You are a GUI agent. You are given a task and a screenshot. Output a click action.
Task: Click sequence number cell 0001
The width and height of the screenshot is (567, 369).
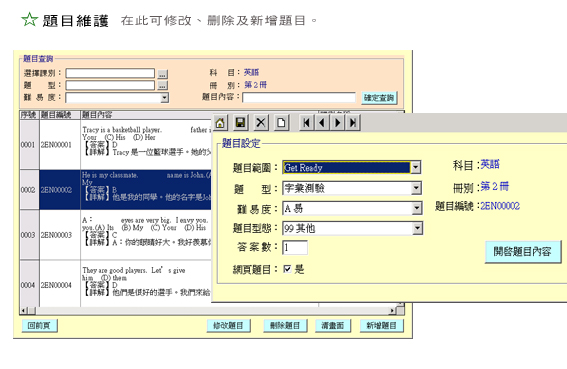(x=29, y=145)
